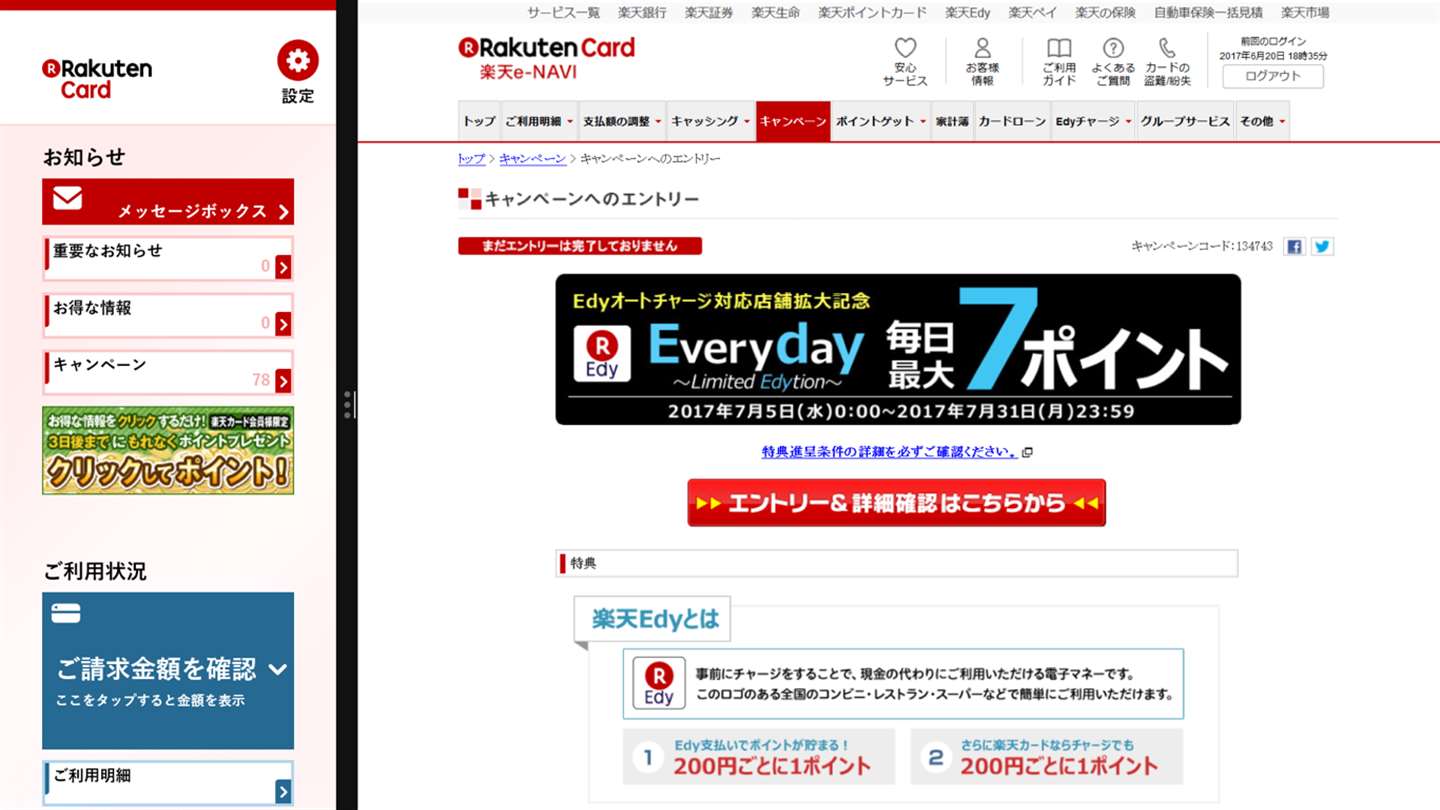Select the キャンペーン navigation tab

pos(793,121)
